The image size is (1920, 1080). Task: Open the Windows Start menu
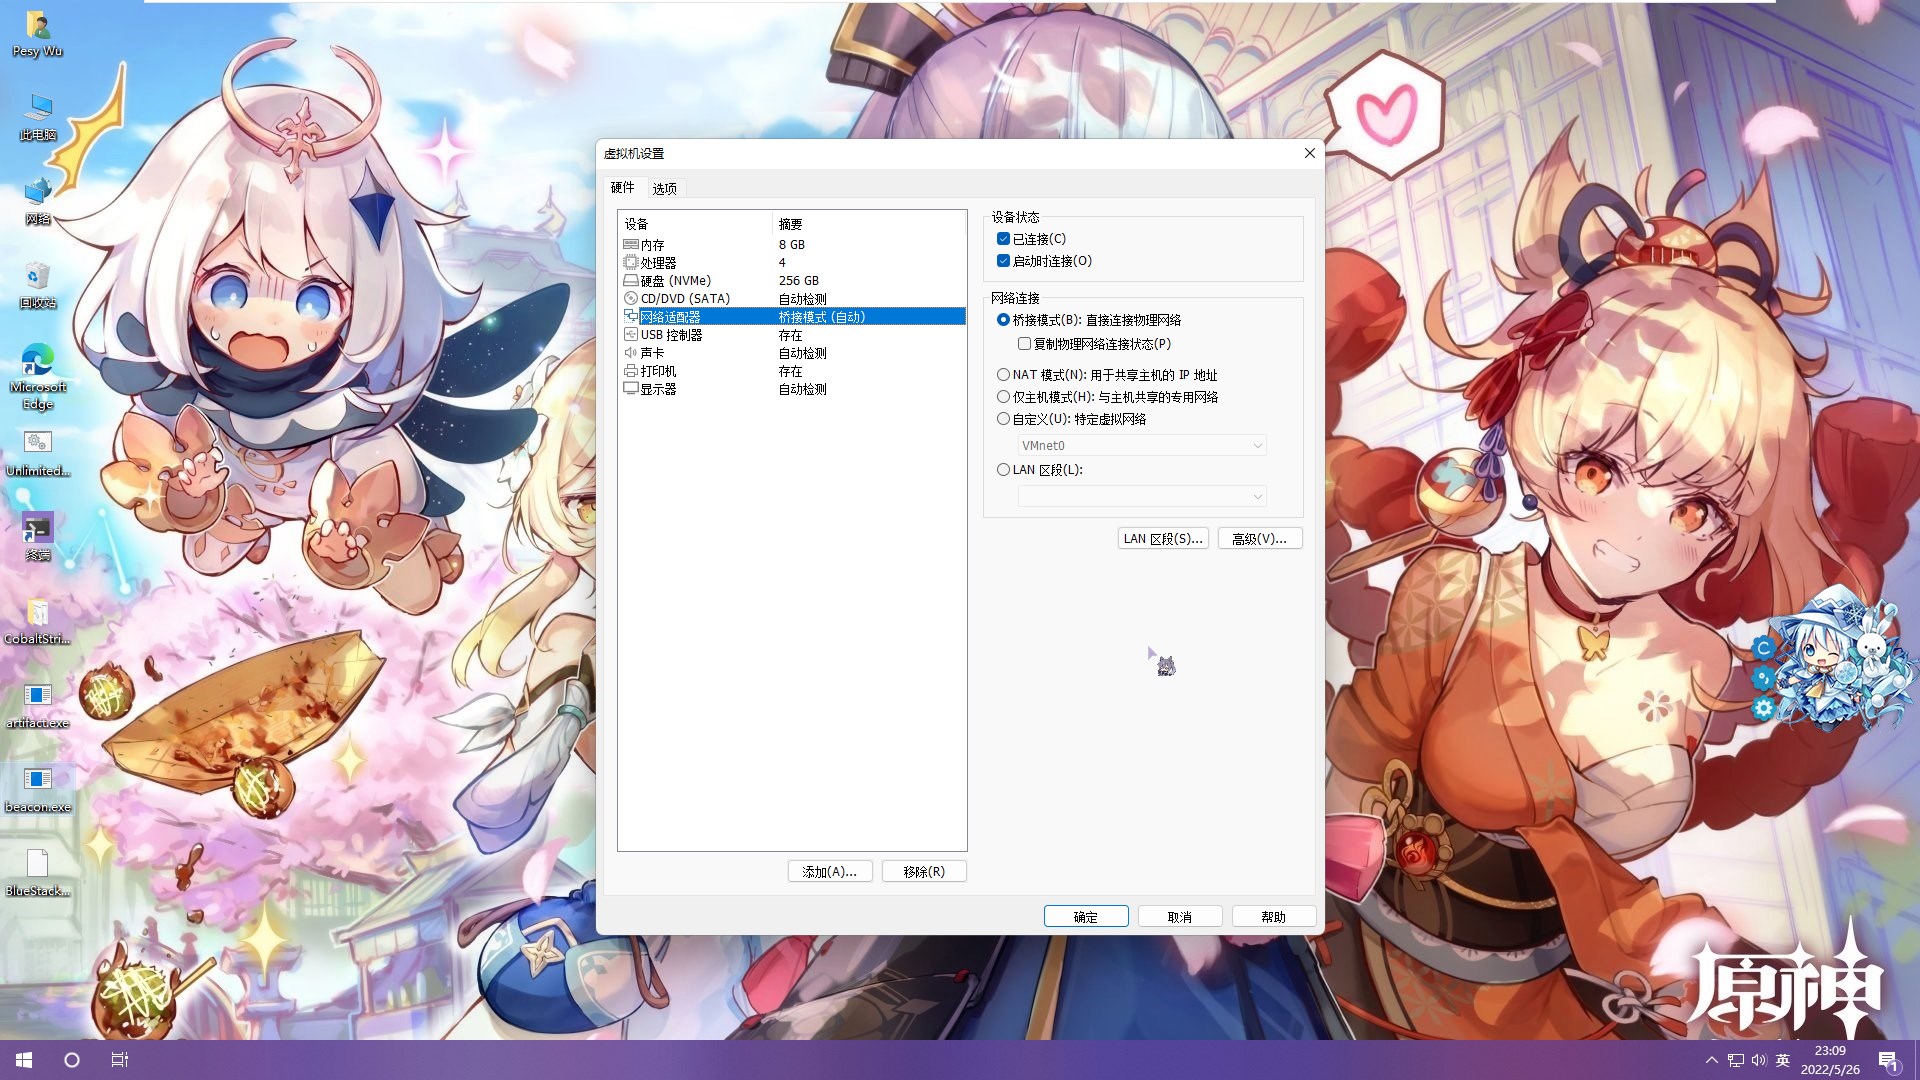pyautogui.click(x=24, y=1060)
